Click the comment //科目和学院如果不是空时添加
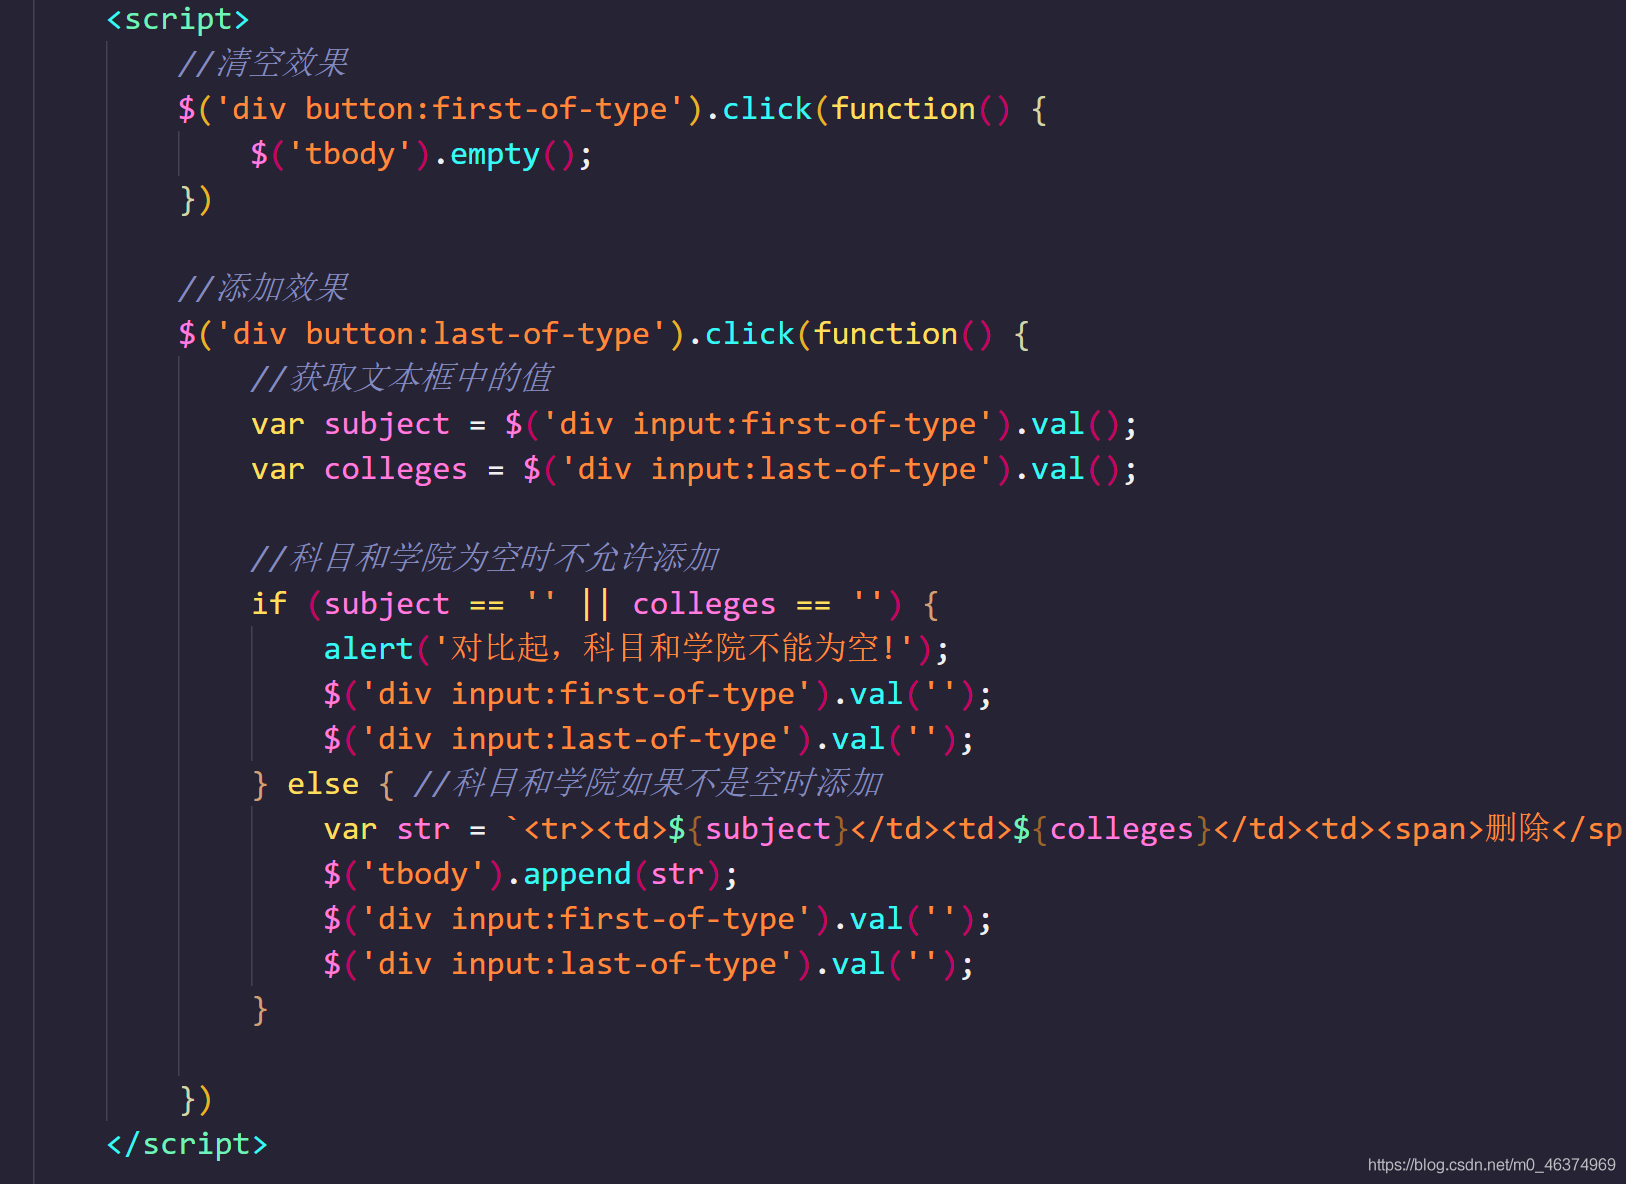Image resolution: width=1626 pixels, height=1184 pixels. coord(648,783)
